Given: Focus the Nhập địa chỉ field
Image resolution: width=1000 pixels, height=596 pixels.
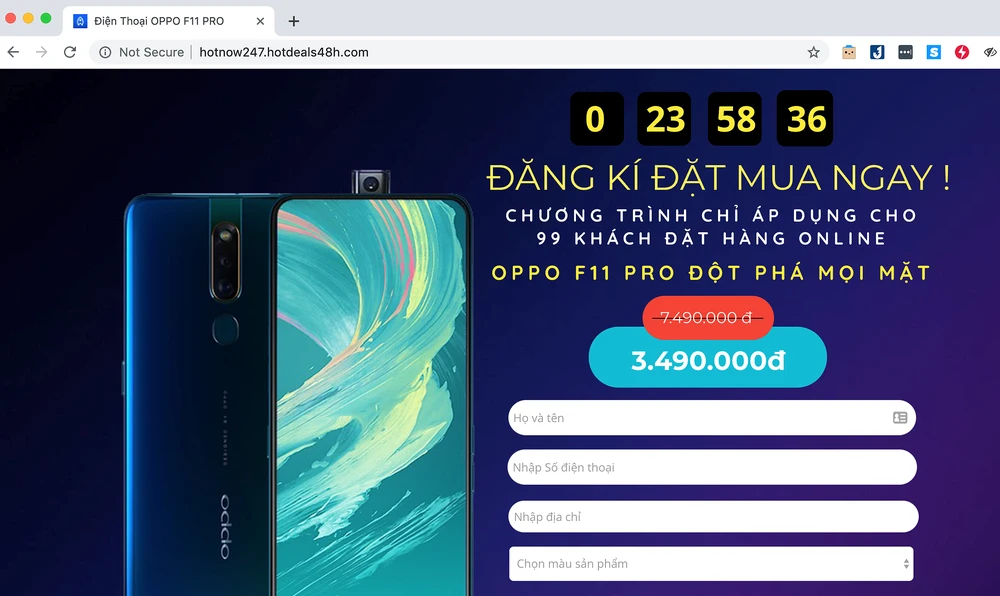Looking at the screenshot, I should pos(713,516).
